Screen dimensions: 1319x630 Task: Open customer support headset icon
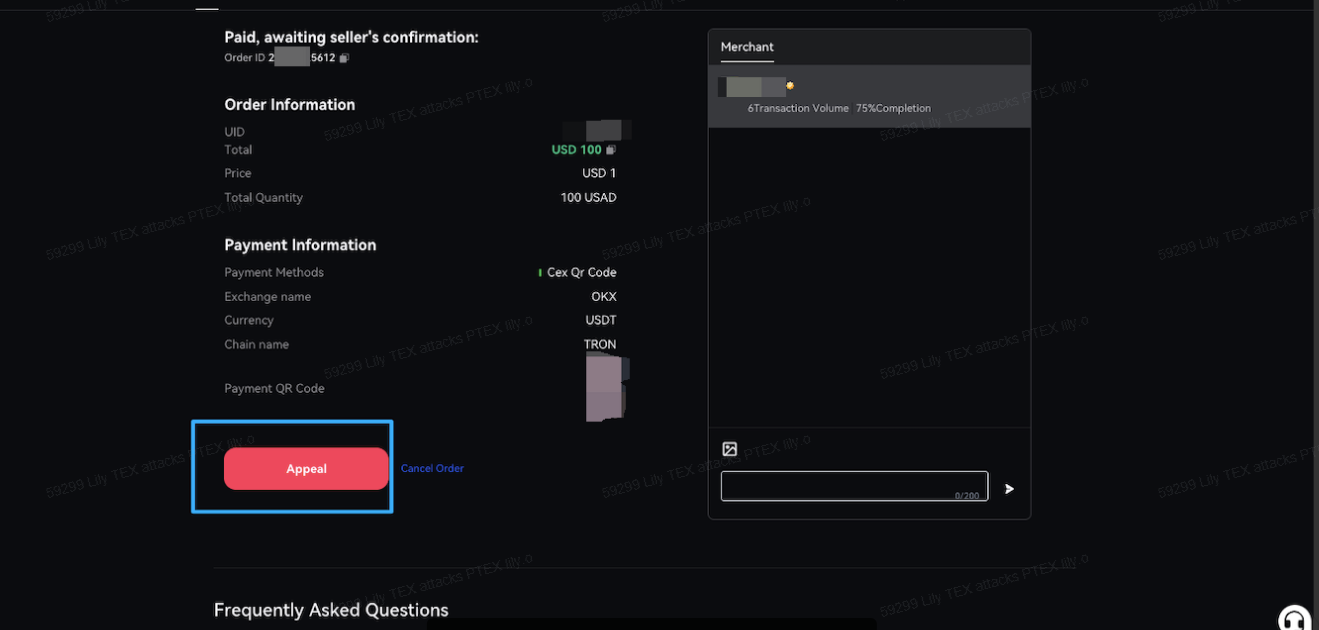pos(1295,619)
